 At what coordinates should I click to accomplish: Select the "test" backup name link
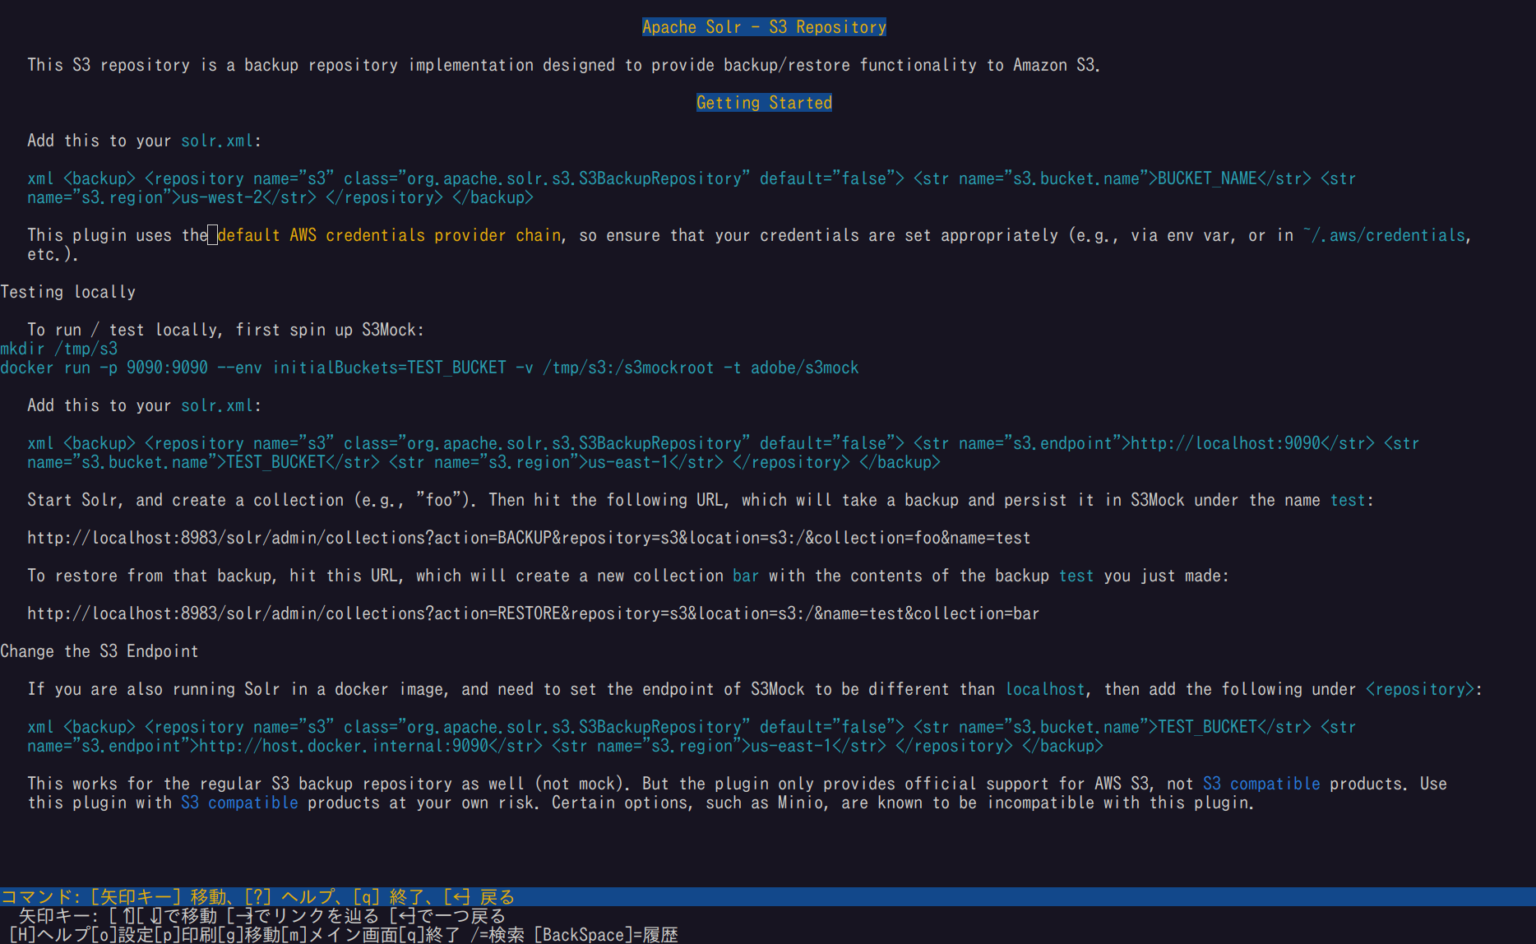click(1347, 500)
